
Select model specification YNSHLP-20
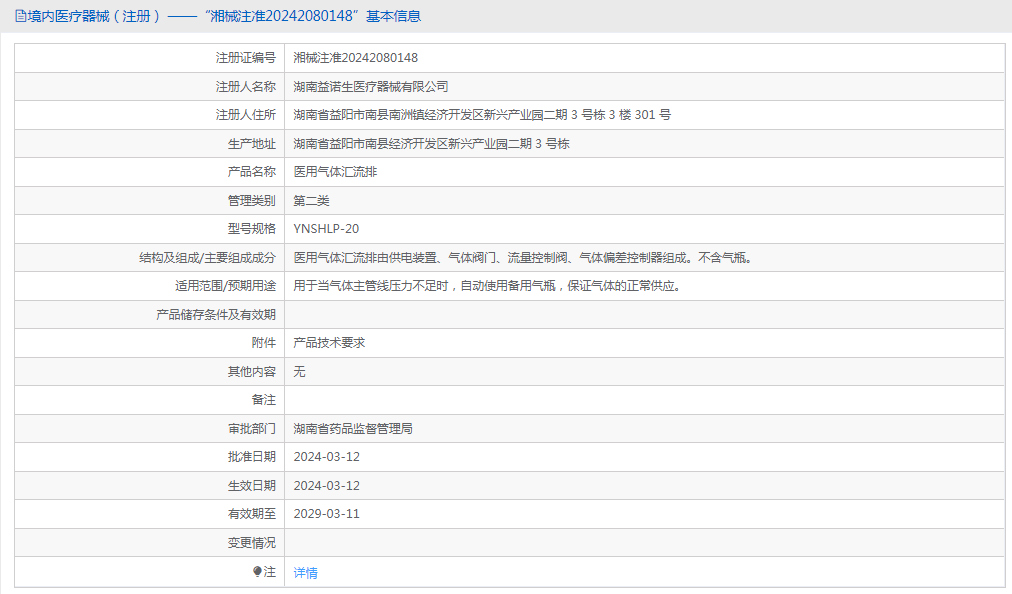tap(326, 229)
